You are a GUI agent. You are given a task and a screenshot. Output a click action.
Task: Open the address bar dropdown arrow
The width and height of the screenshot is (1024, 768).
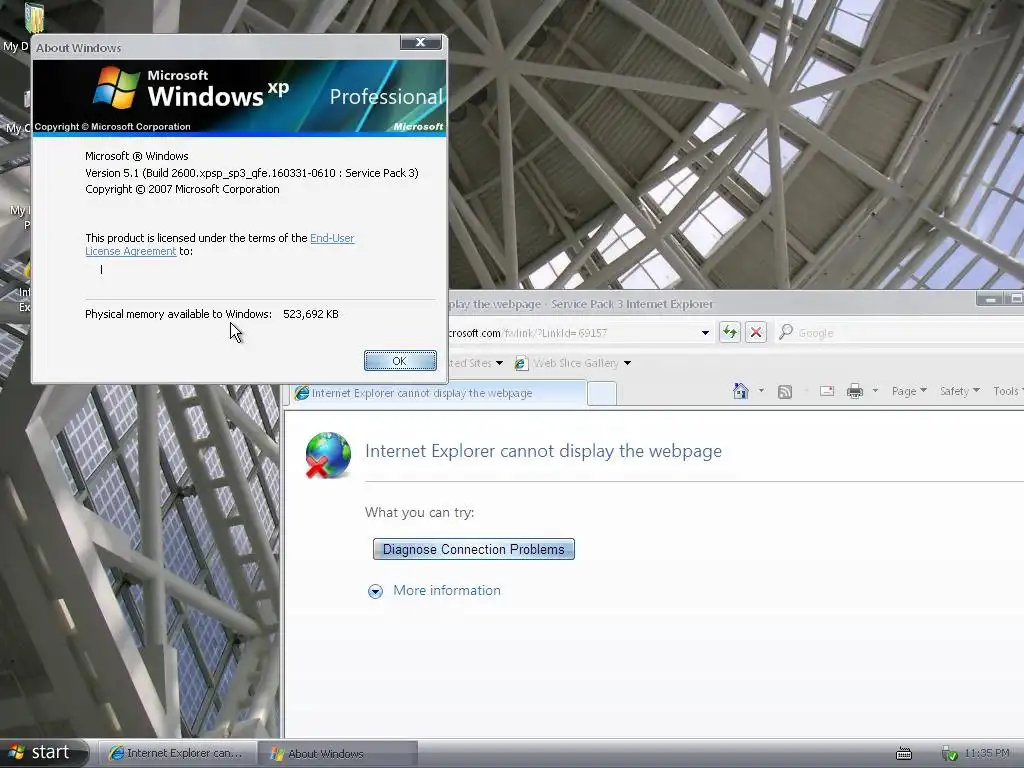pyautogui.click(x=705, y=333)
